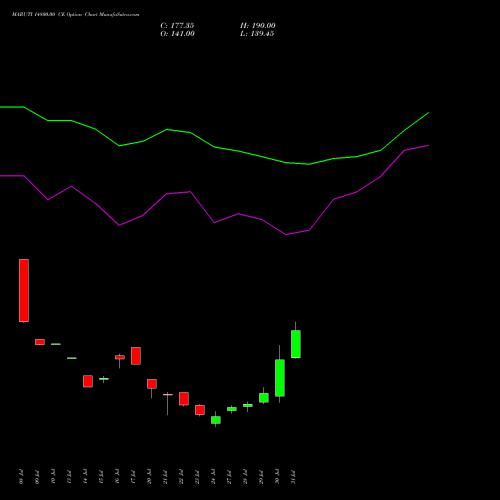Viewport: 500px width, 500px height.
Task: Select the red candle for 23 Jul
Action: tap(200, 410)
